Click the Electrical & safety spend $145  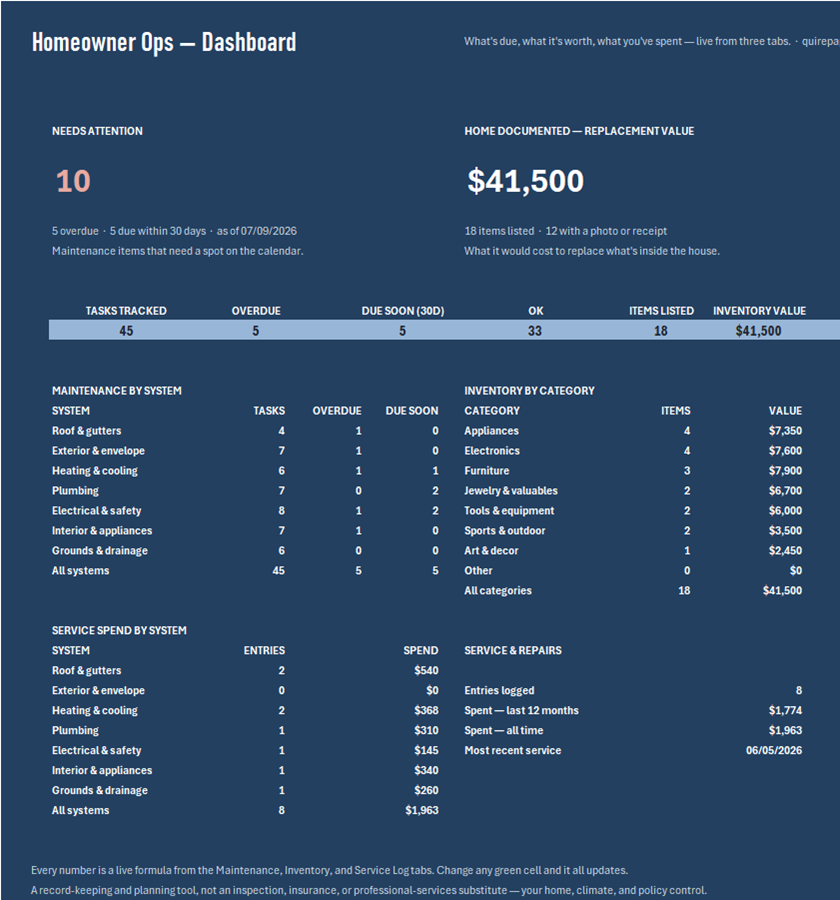pos(426,750)
